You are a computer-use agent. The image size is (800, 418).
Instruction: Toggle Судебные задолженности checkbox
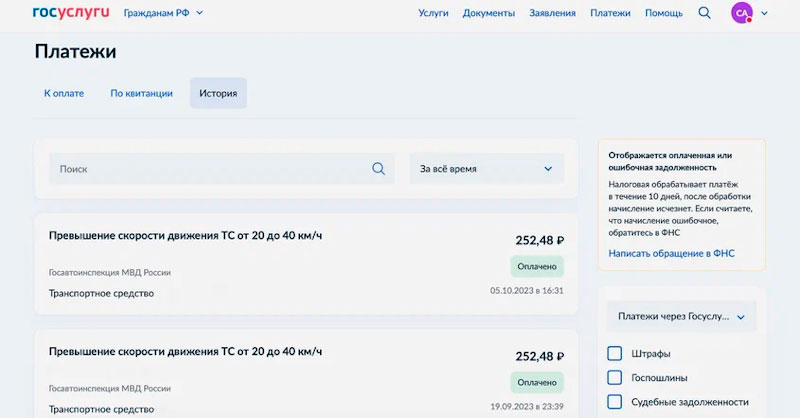click(615, 402)
